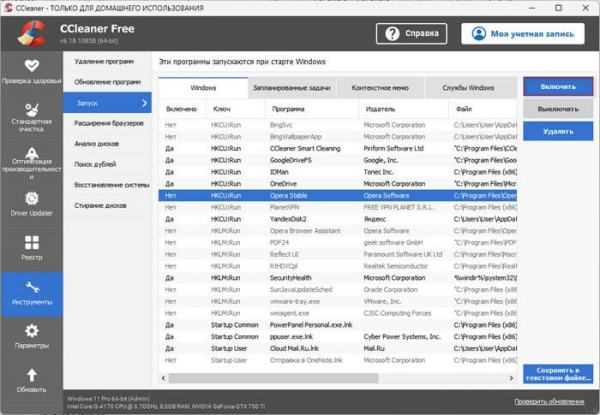The width and height of the screenshot is (600, 415).
Task: Select the Opera Stable row
Action: click(338, 195)
